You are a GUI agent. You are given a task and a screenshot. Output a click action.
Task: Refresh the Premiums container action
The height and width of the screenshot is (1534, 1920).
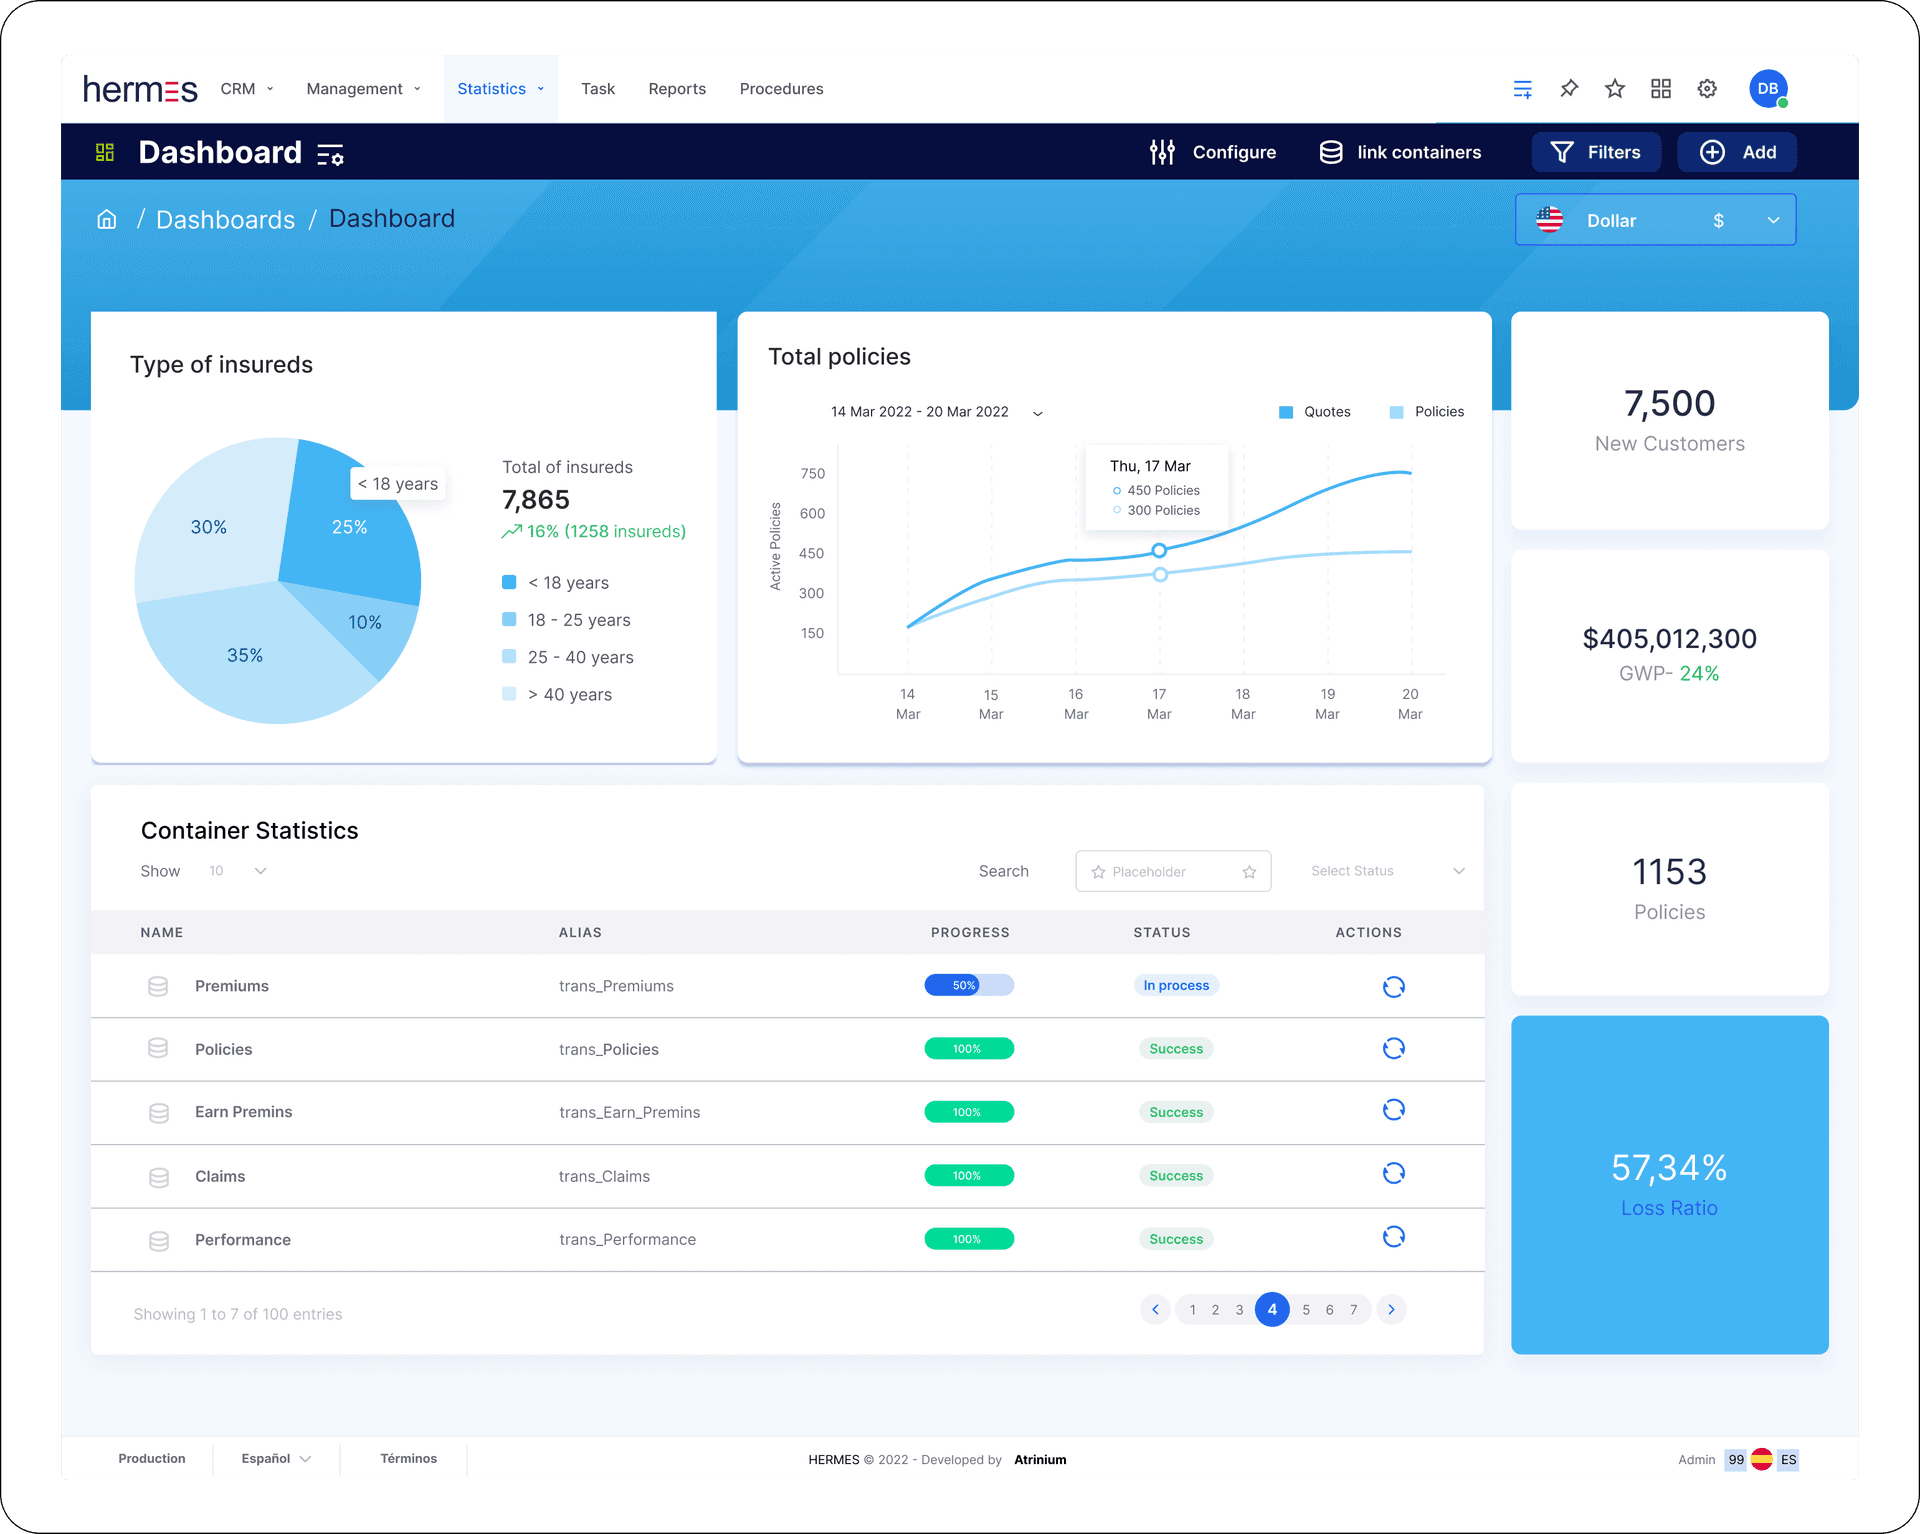click(x=1394, y=986)
